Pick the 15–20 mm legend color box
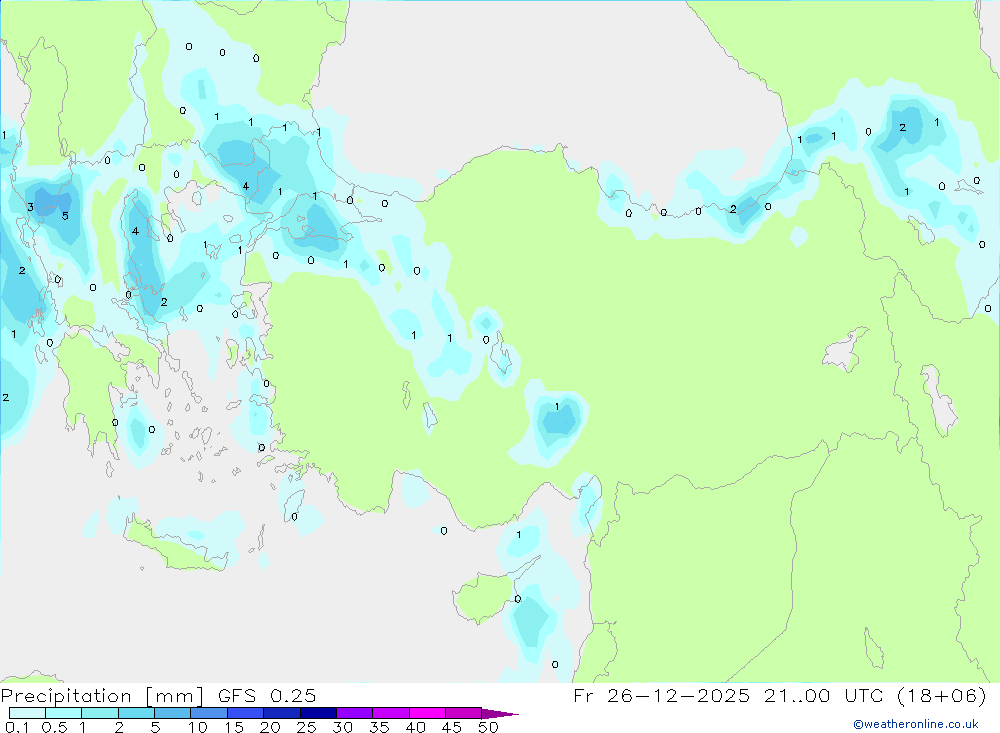1000x733 pixels. [246, 713]
